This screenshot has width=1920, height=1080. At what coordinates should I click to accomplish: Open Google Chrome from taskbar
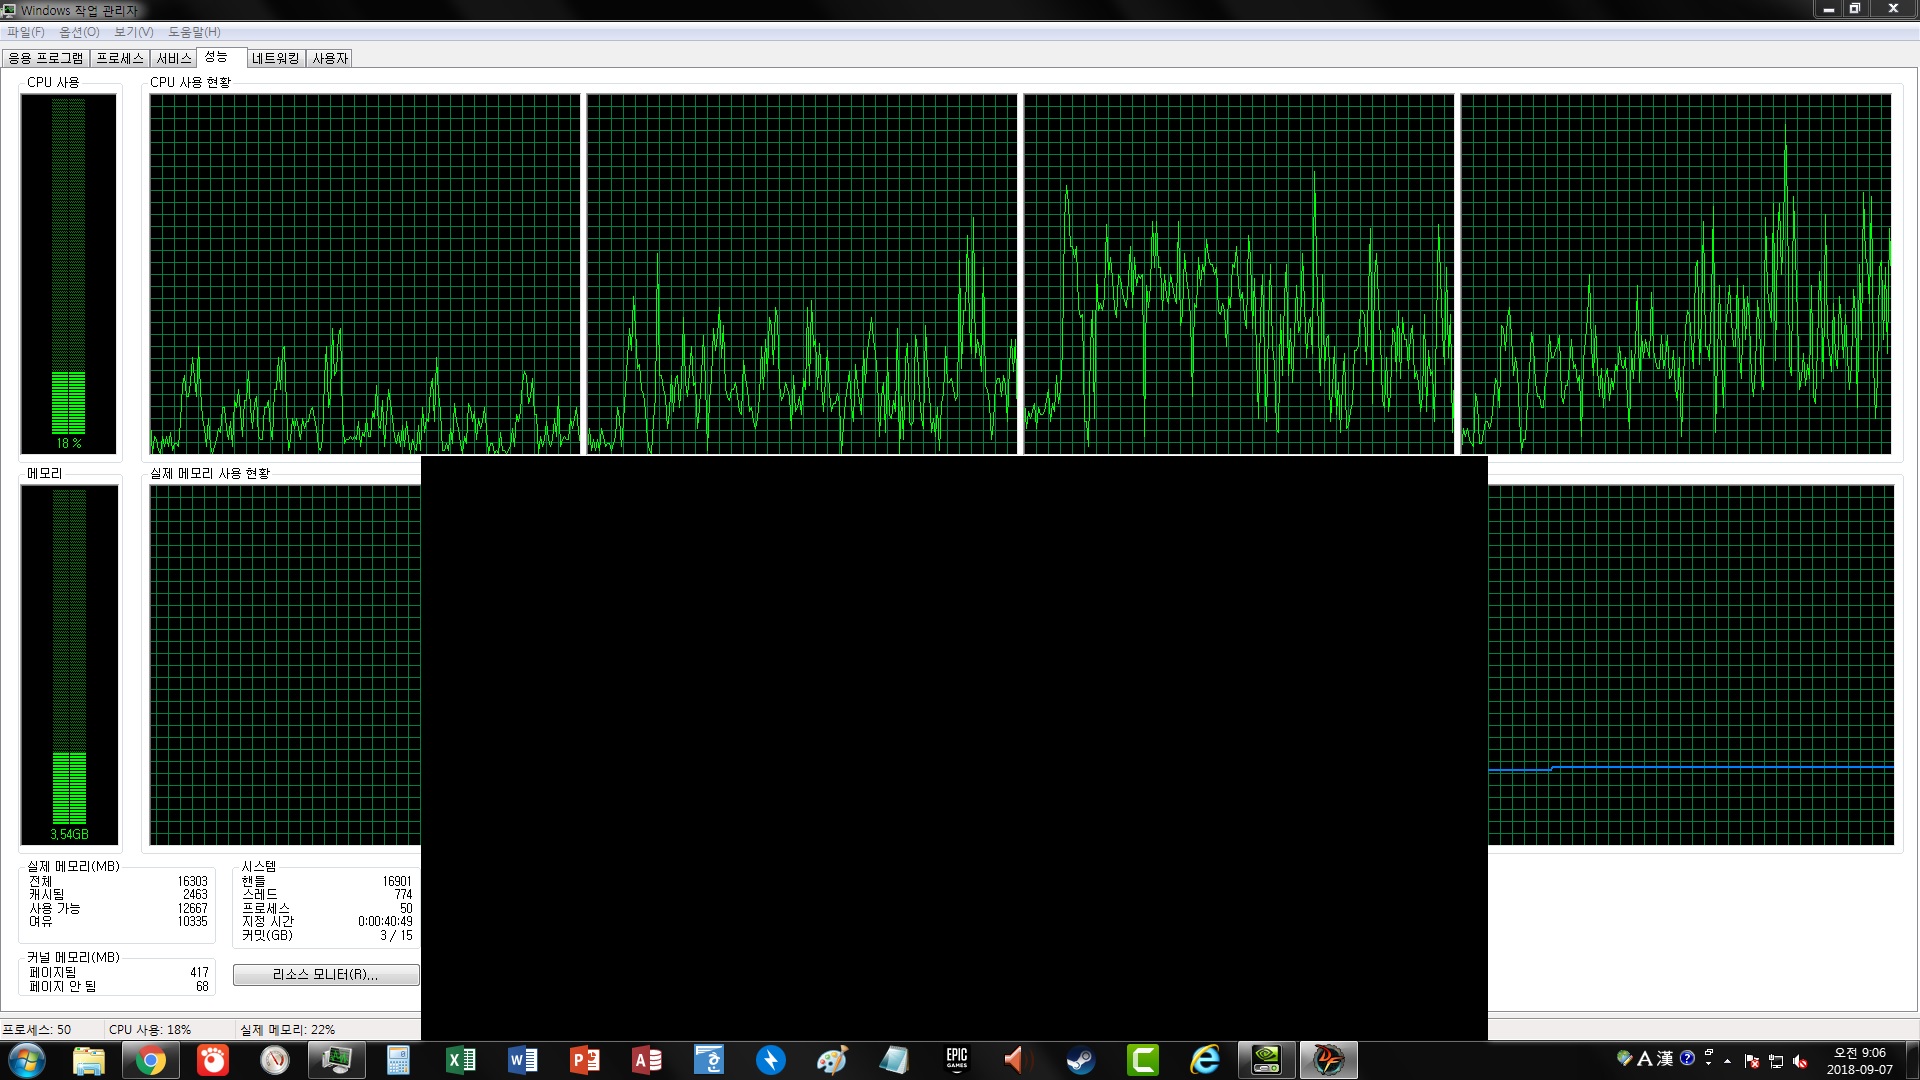(x=151, y=1060)
